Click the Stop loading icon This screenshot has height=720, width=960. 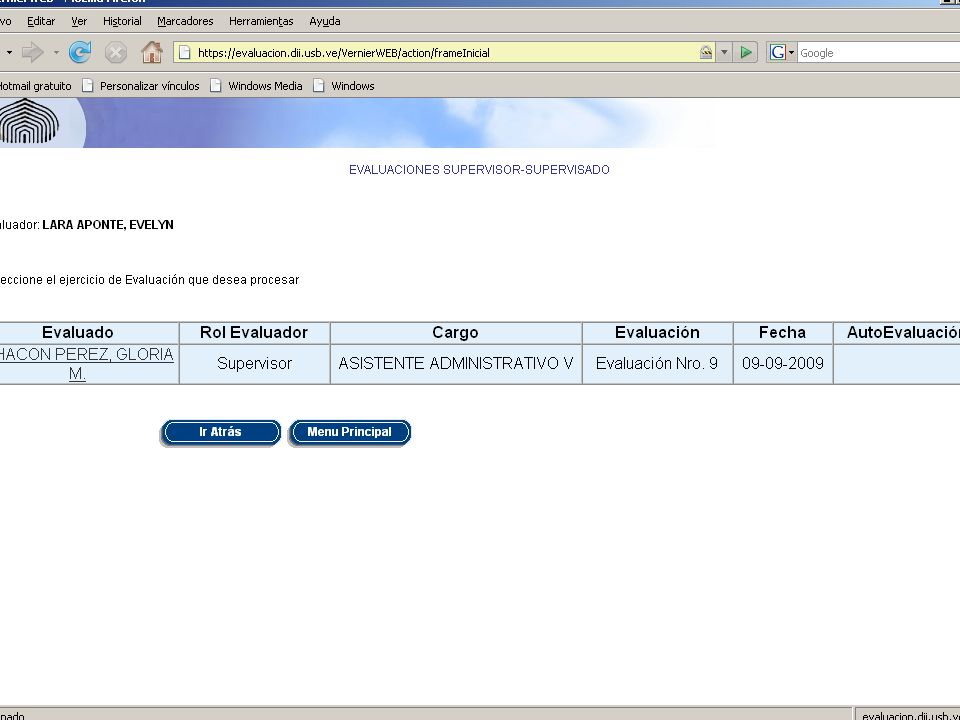click(x=116, y=53)
